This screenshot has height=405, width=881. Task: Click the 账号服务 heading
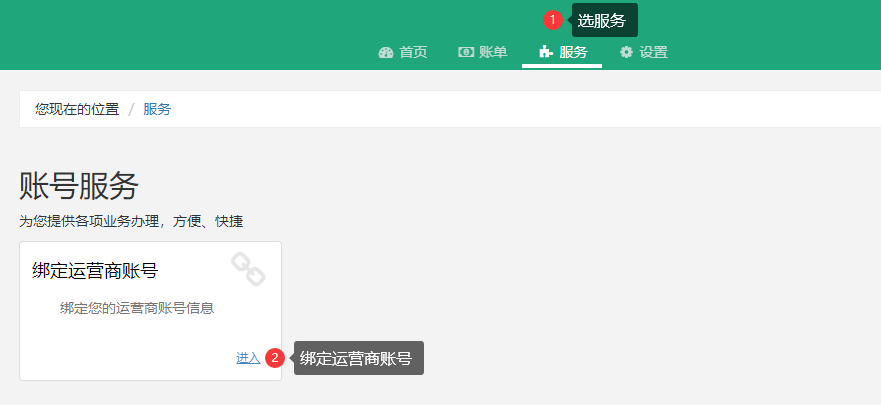point(79,186)
